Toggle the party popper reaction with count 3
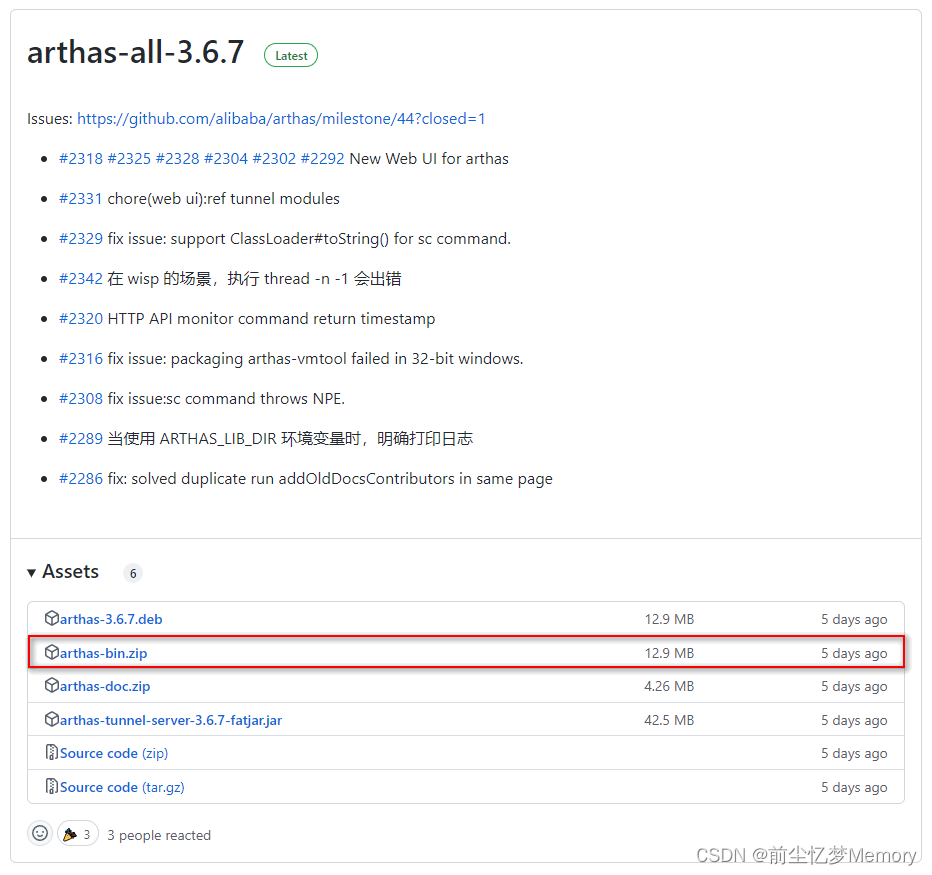Image resolution: width=932 pixels, height=875 pixels. [77, 834]
